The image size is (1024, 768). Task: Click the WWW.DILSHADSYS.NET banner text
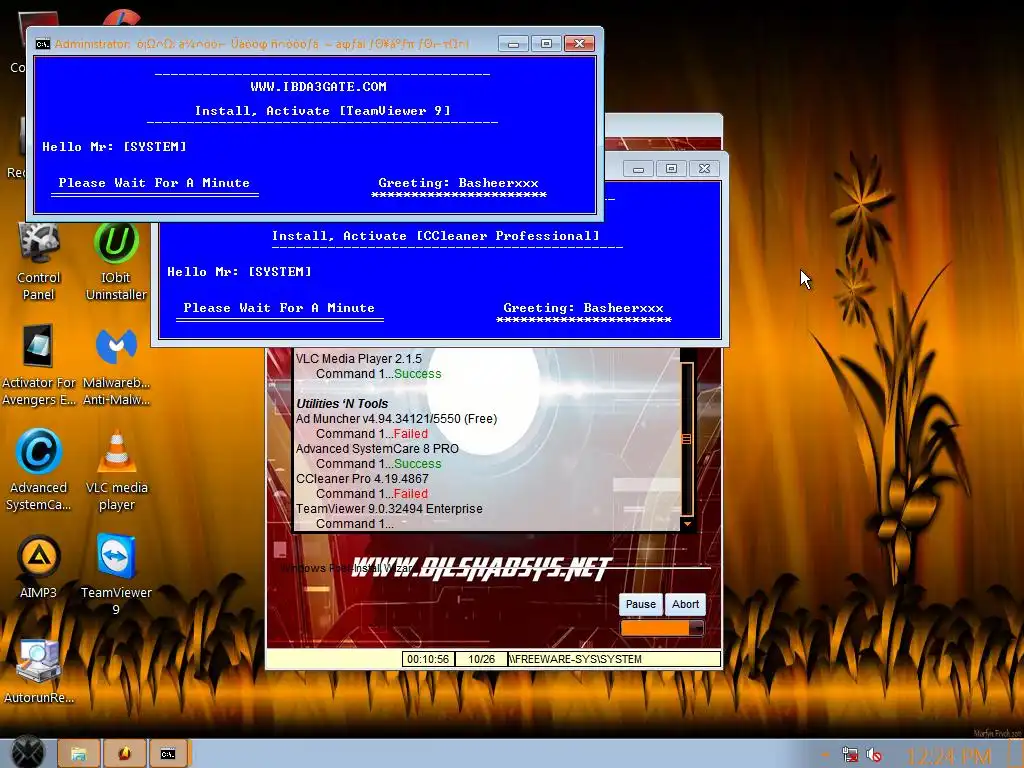pos(482,568)
